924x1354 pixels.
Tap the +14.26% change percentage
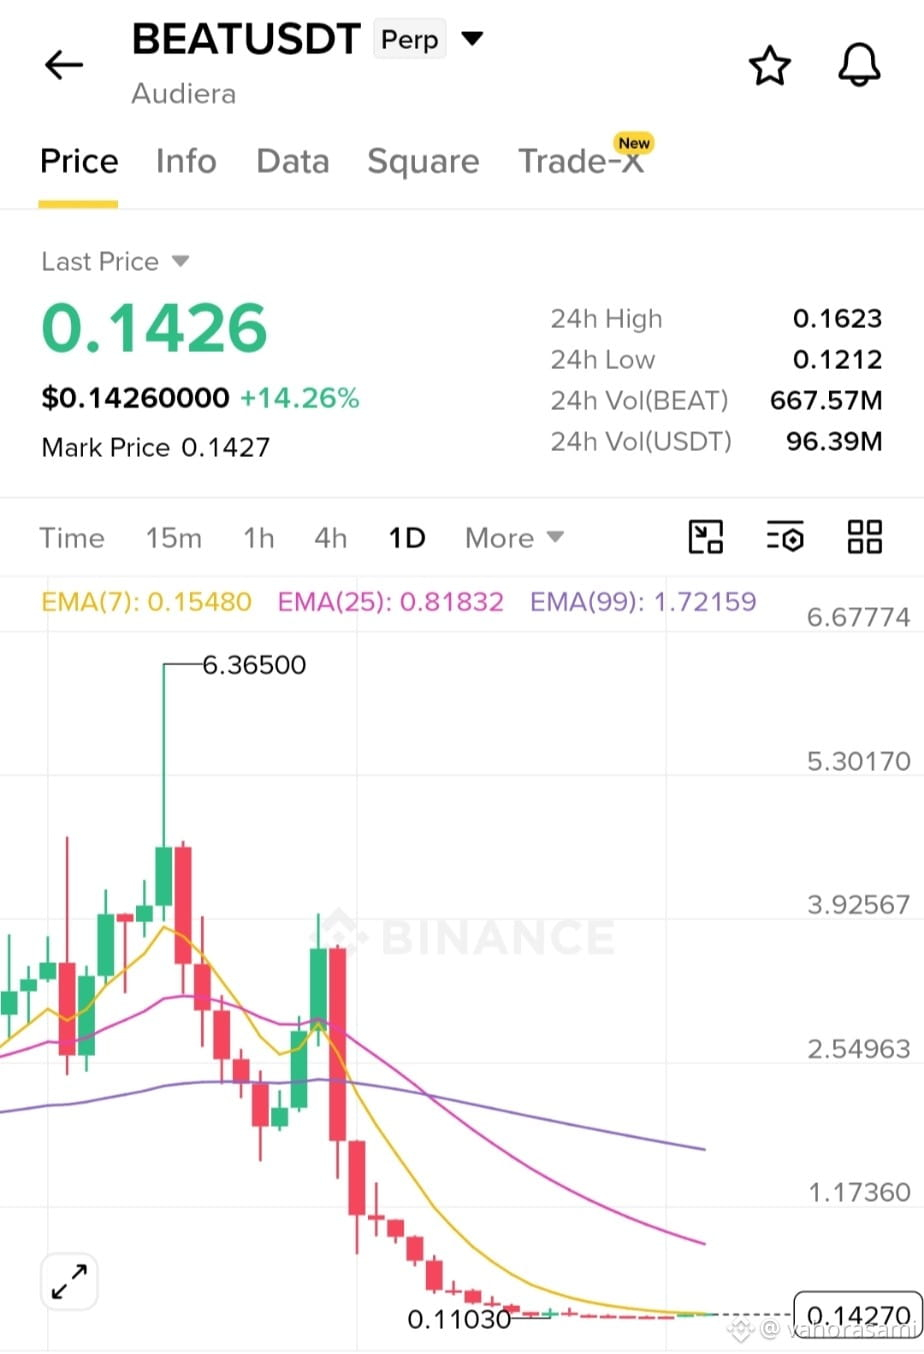point(299,398)
